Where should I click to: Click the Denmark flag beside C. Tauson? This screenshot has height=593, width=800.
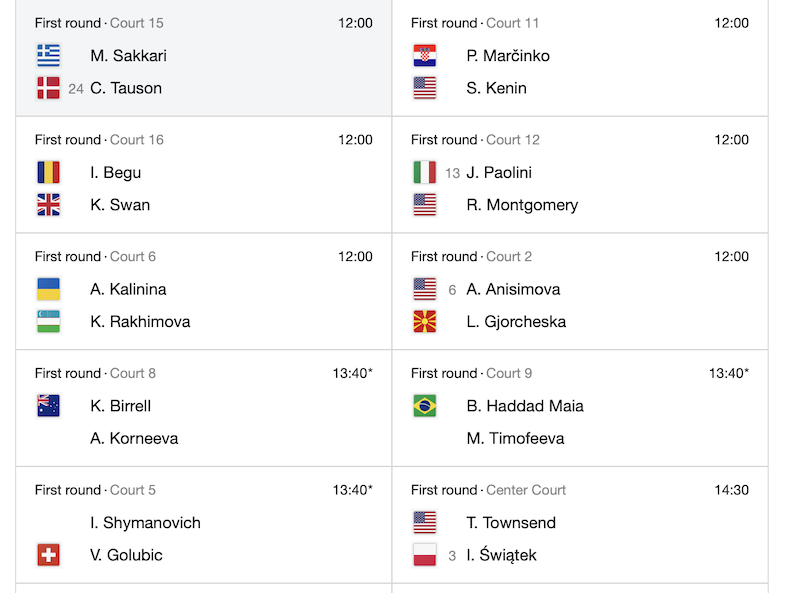pos(48,88)
